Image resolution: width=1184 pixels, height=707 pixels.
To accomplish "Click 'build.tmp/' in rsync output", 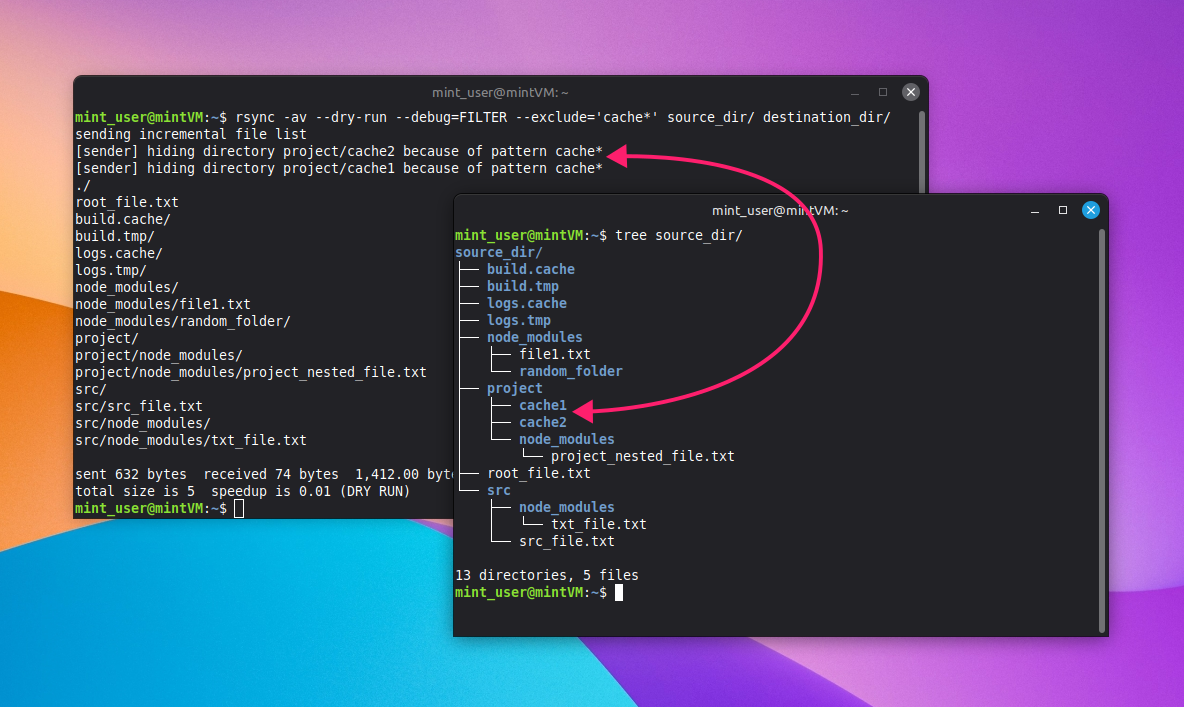I will (x=115, y=236).
